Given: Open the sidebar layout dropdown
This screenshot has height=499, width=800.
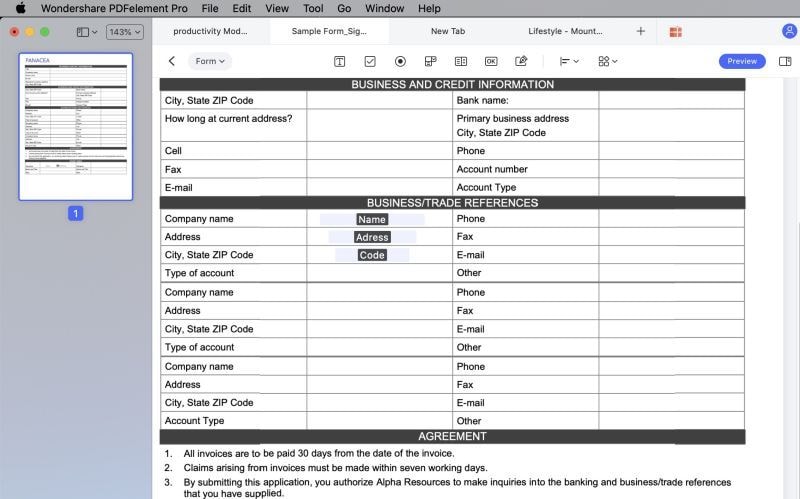Looking at the screenshot, I should click(87, 32).
